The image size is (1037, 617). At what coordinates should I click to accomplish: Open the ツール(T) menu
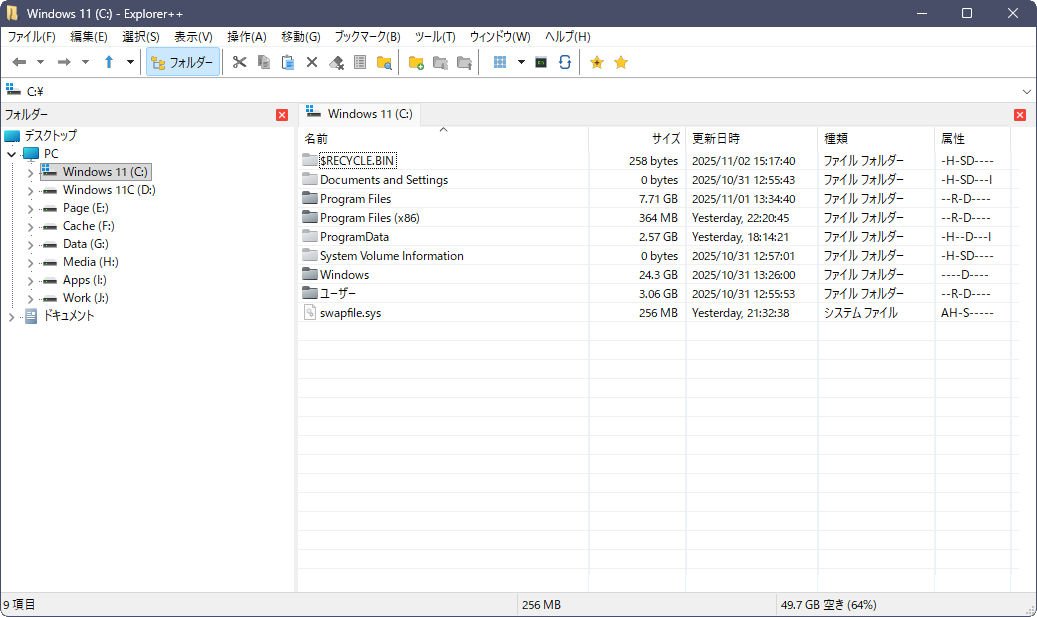coord(435,36)
